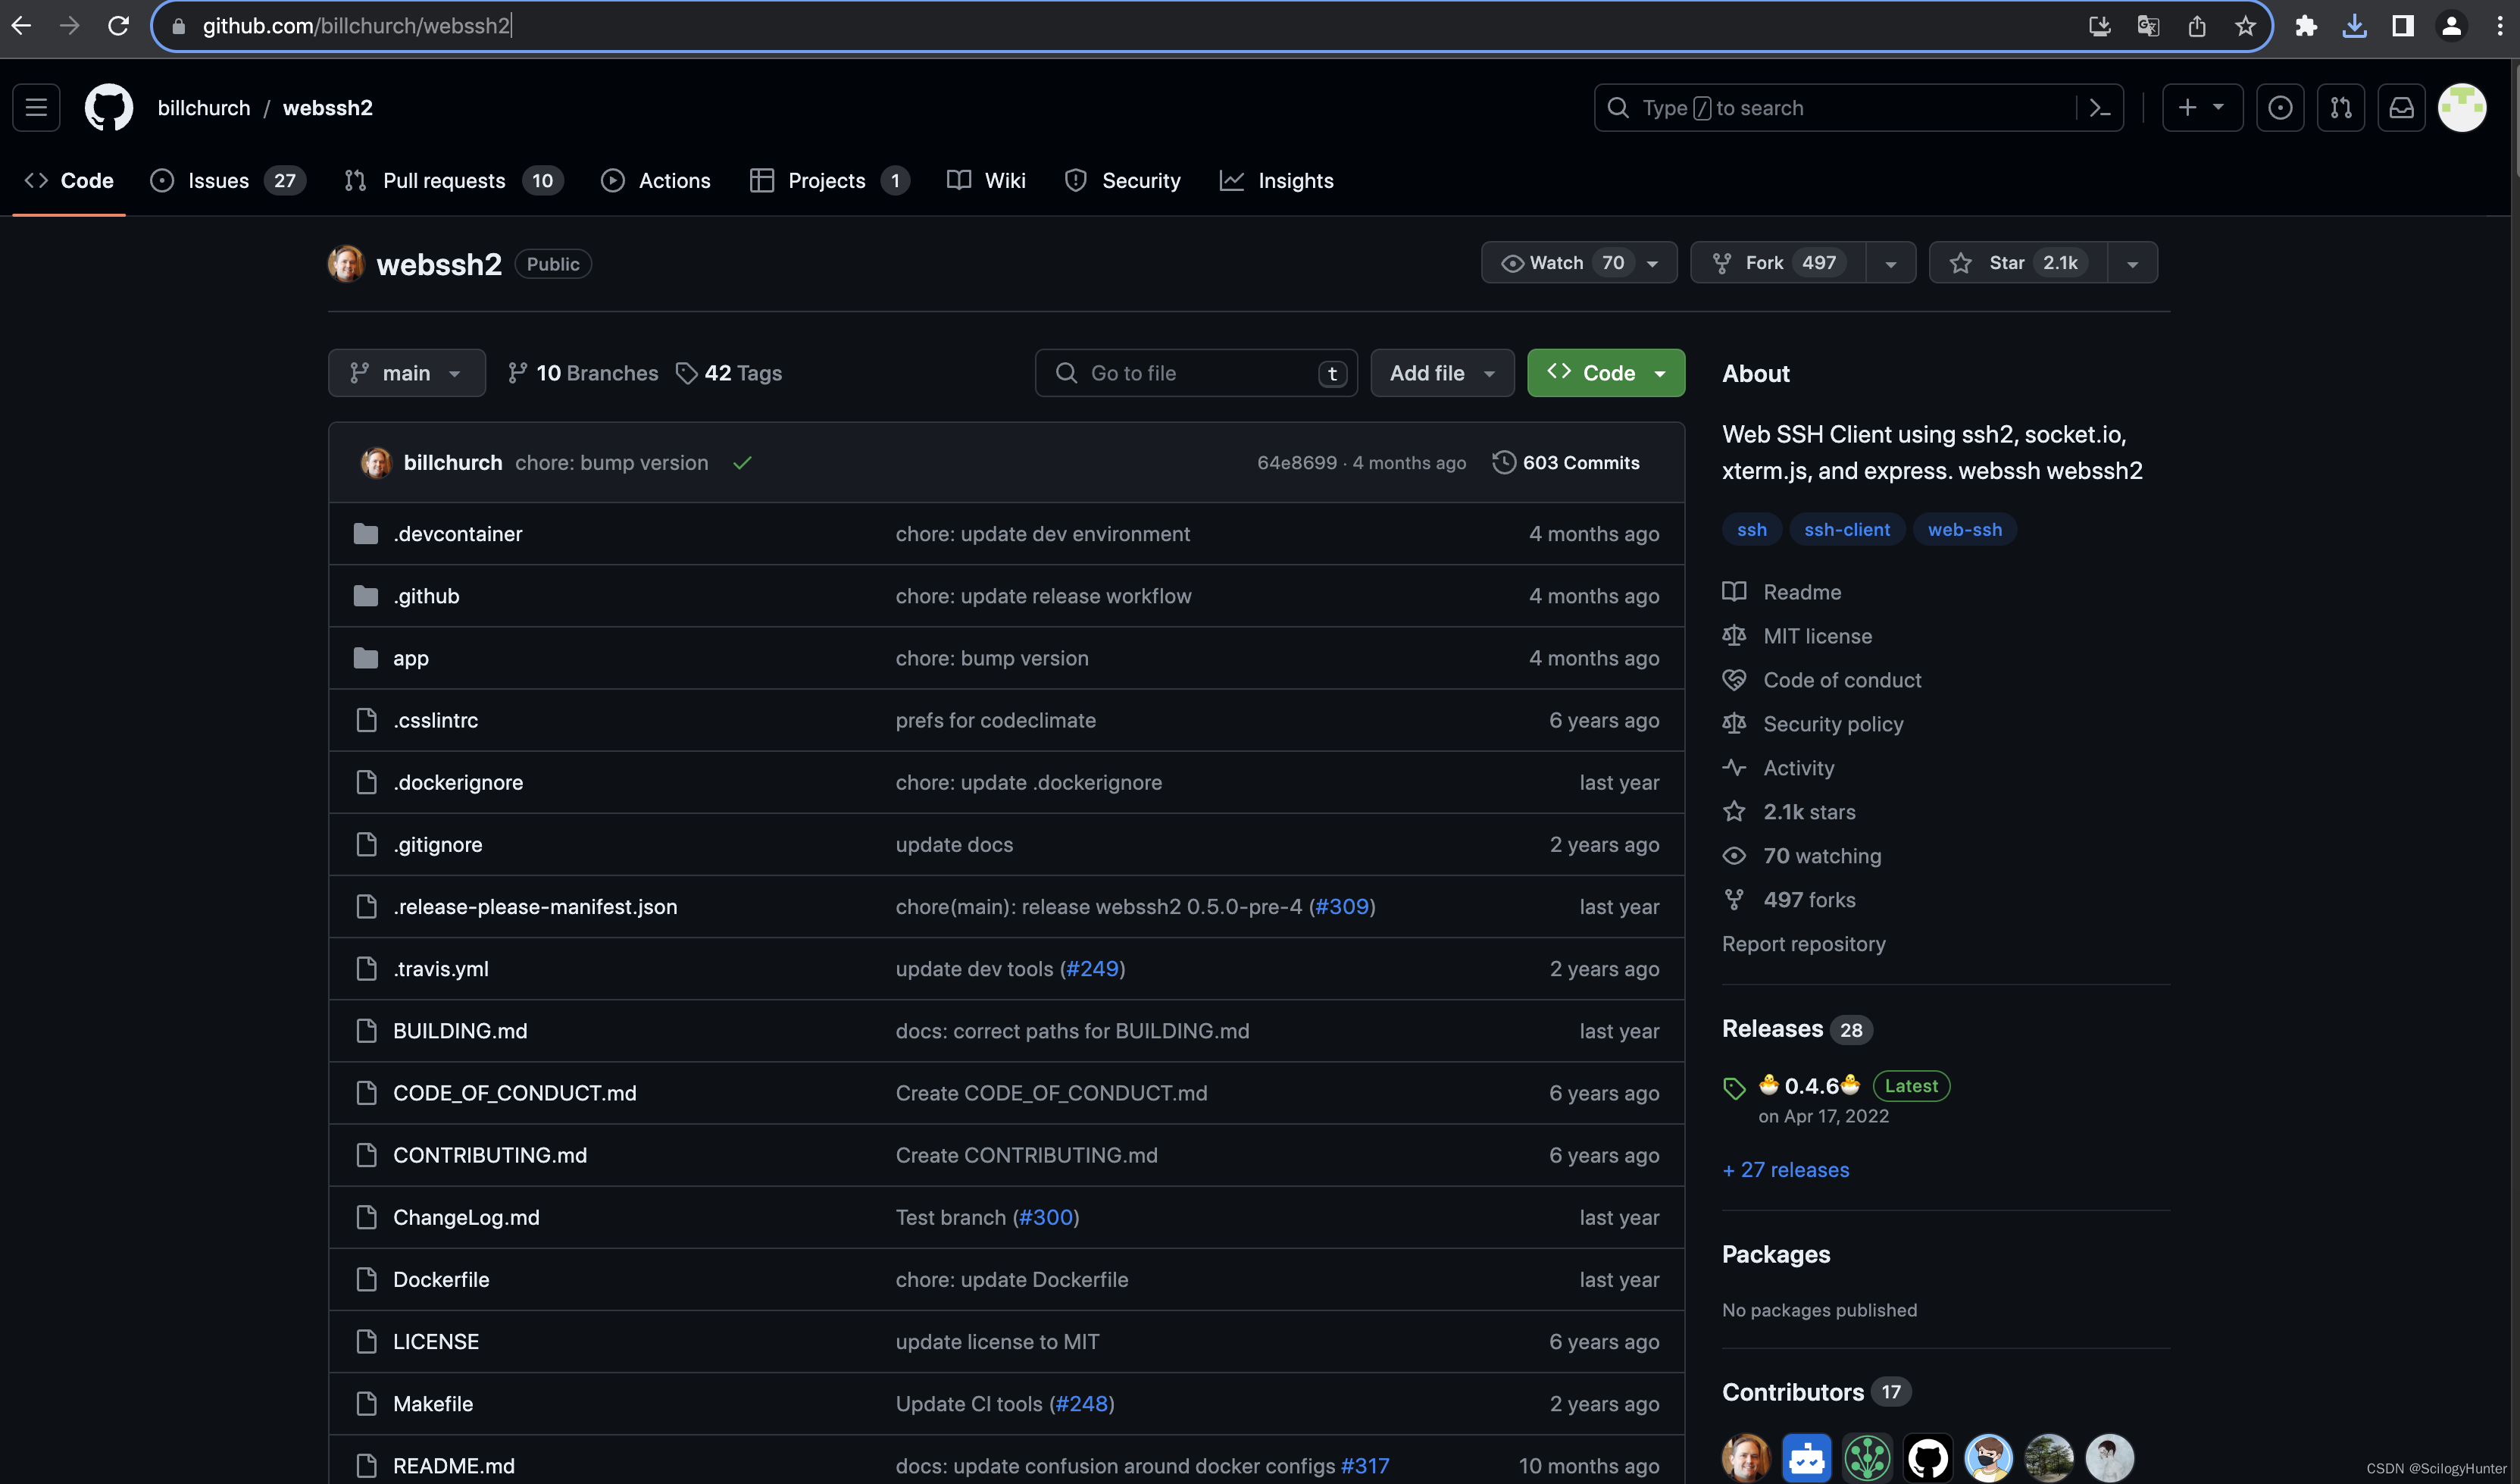Screen dimensions: 2520x1484
Task: Open the Actions tab
Action: click(x=656, y=181)
